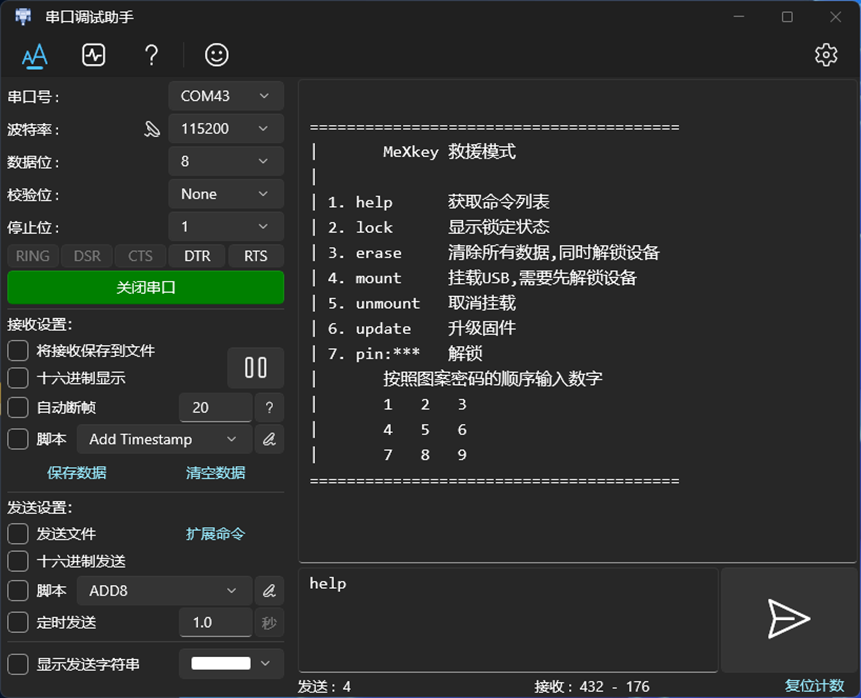Image resolution: width=861 pixels, height=698 pixels.
Task: Edit the receive script pencil icon
Action: tap(268, 439)
